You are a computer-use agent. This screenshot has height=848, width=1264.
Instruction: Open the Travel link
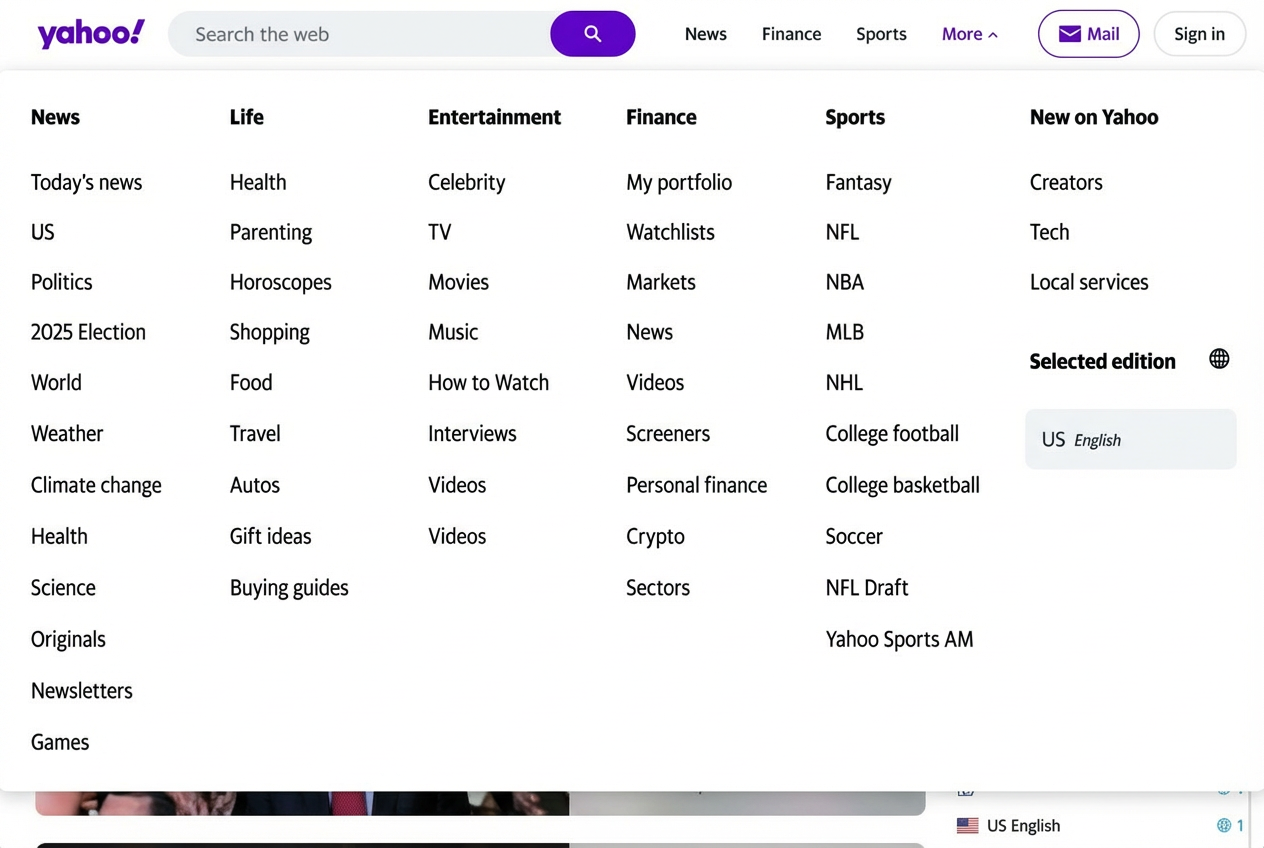pos(255,433)
